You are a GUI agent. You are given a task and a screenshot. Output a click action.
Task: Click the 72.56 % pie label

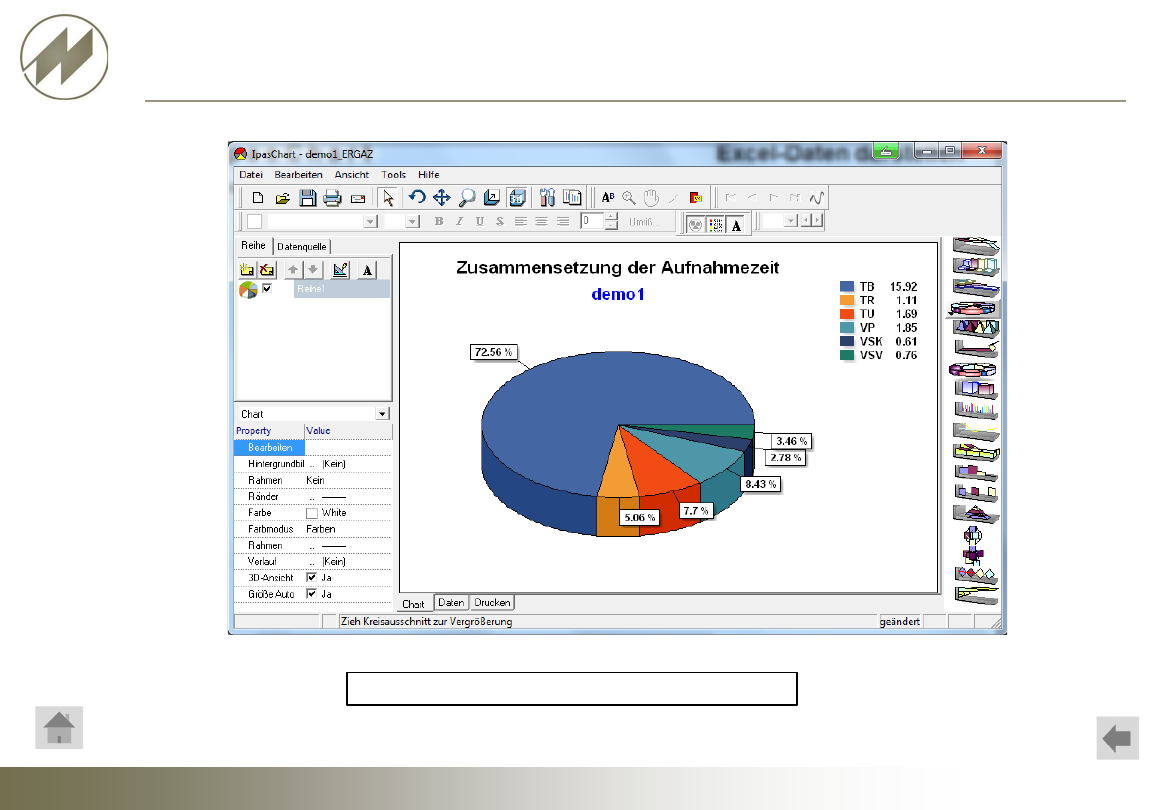coord(493,352)
